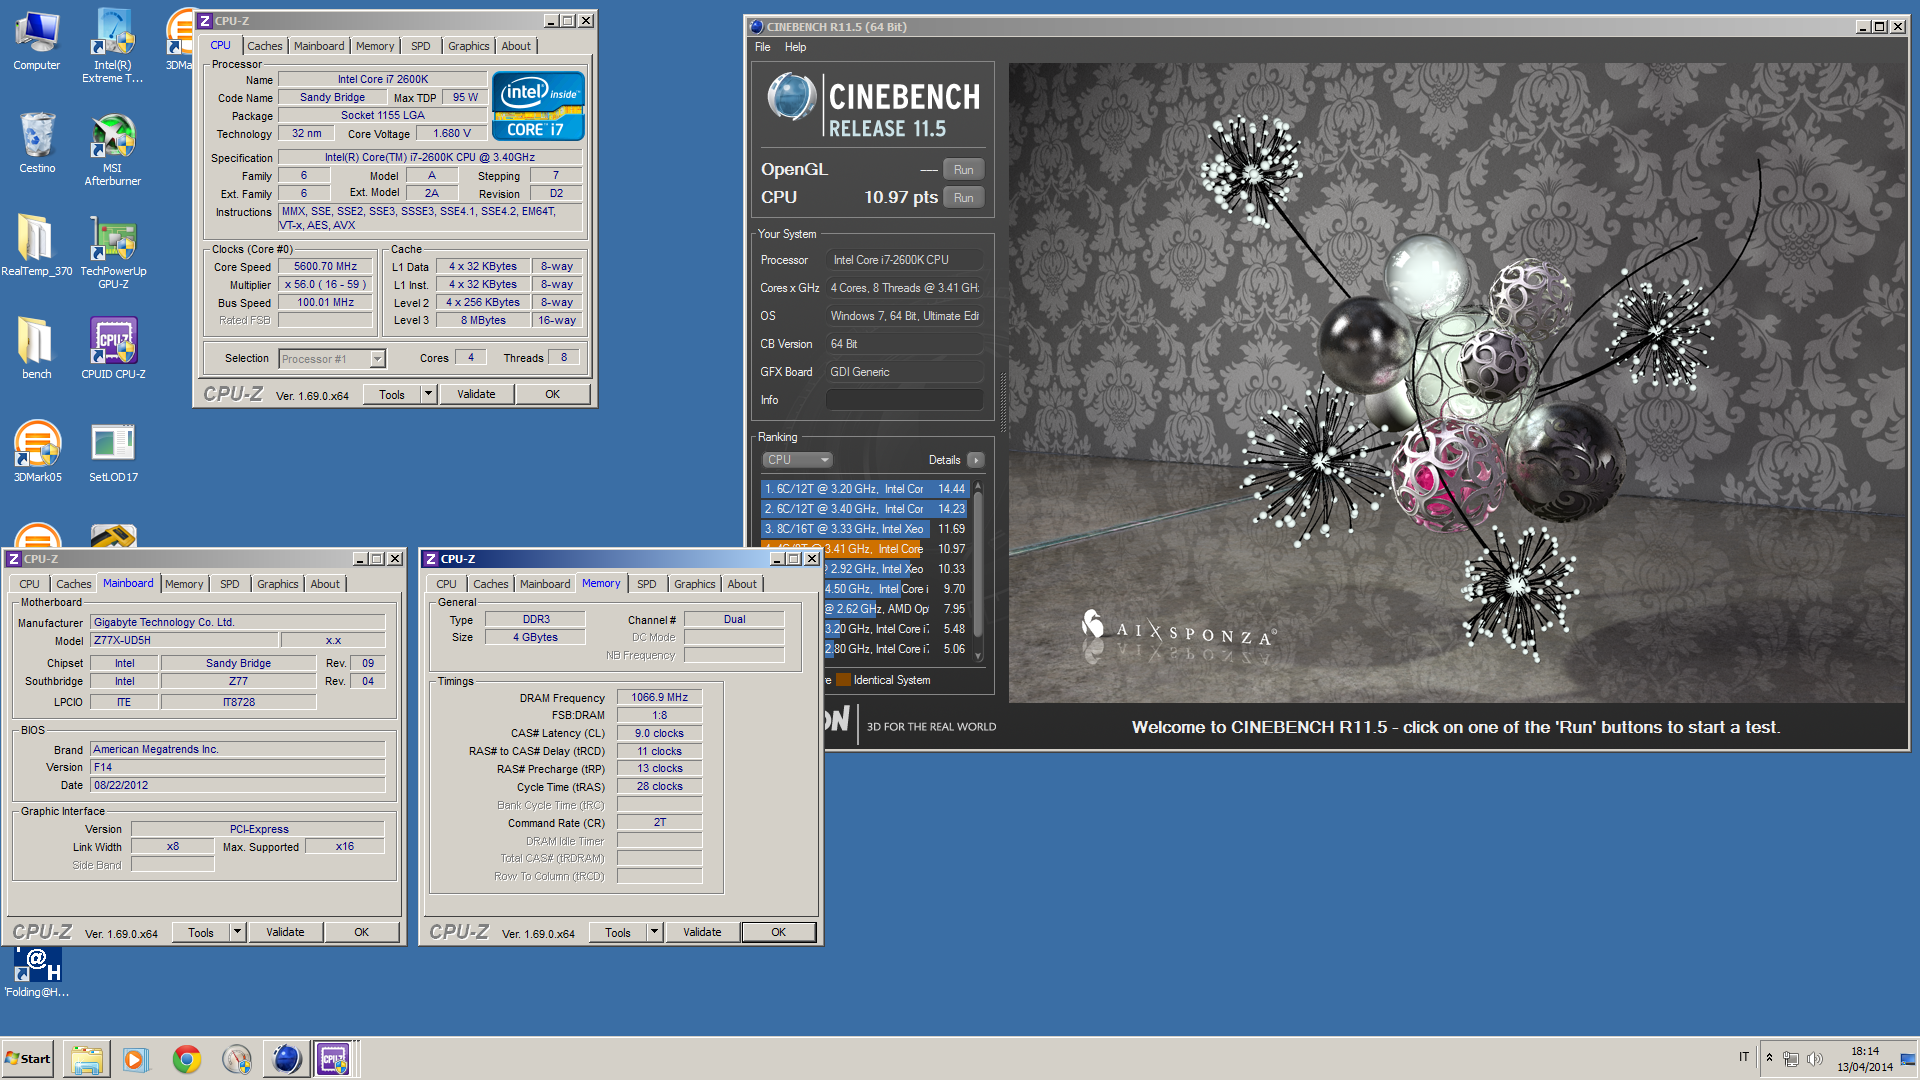The image size is (1920, 1080).
Task: Click Details arrow button in Ranking
Action: pos(976,460)
